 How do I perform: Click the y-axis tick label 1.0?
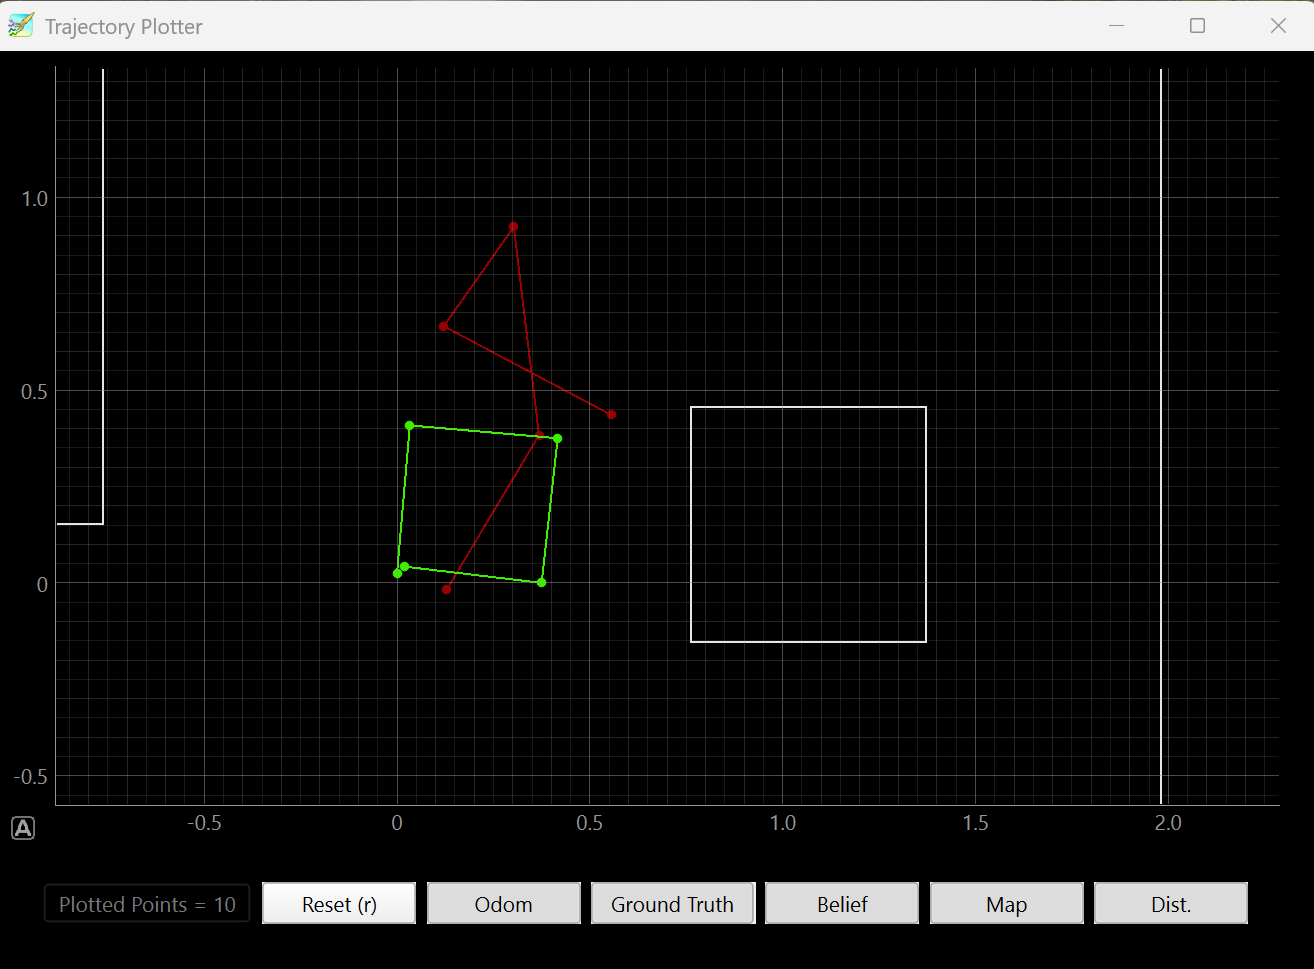click(35, 199)
